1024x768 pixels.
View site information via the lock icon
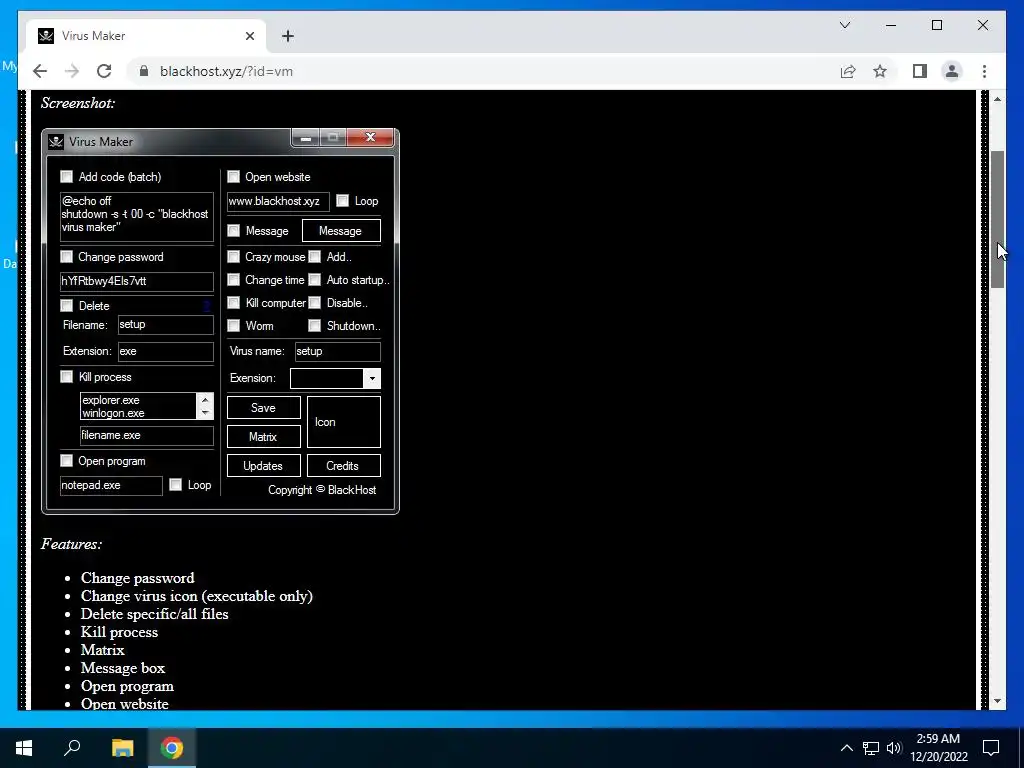144,71
